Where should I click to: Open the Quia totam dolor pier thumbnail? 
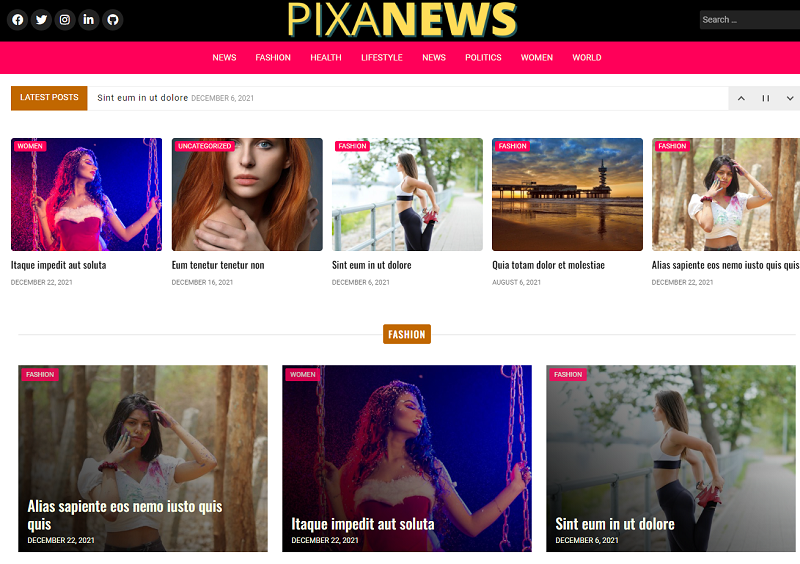[x=567, y=194]
